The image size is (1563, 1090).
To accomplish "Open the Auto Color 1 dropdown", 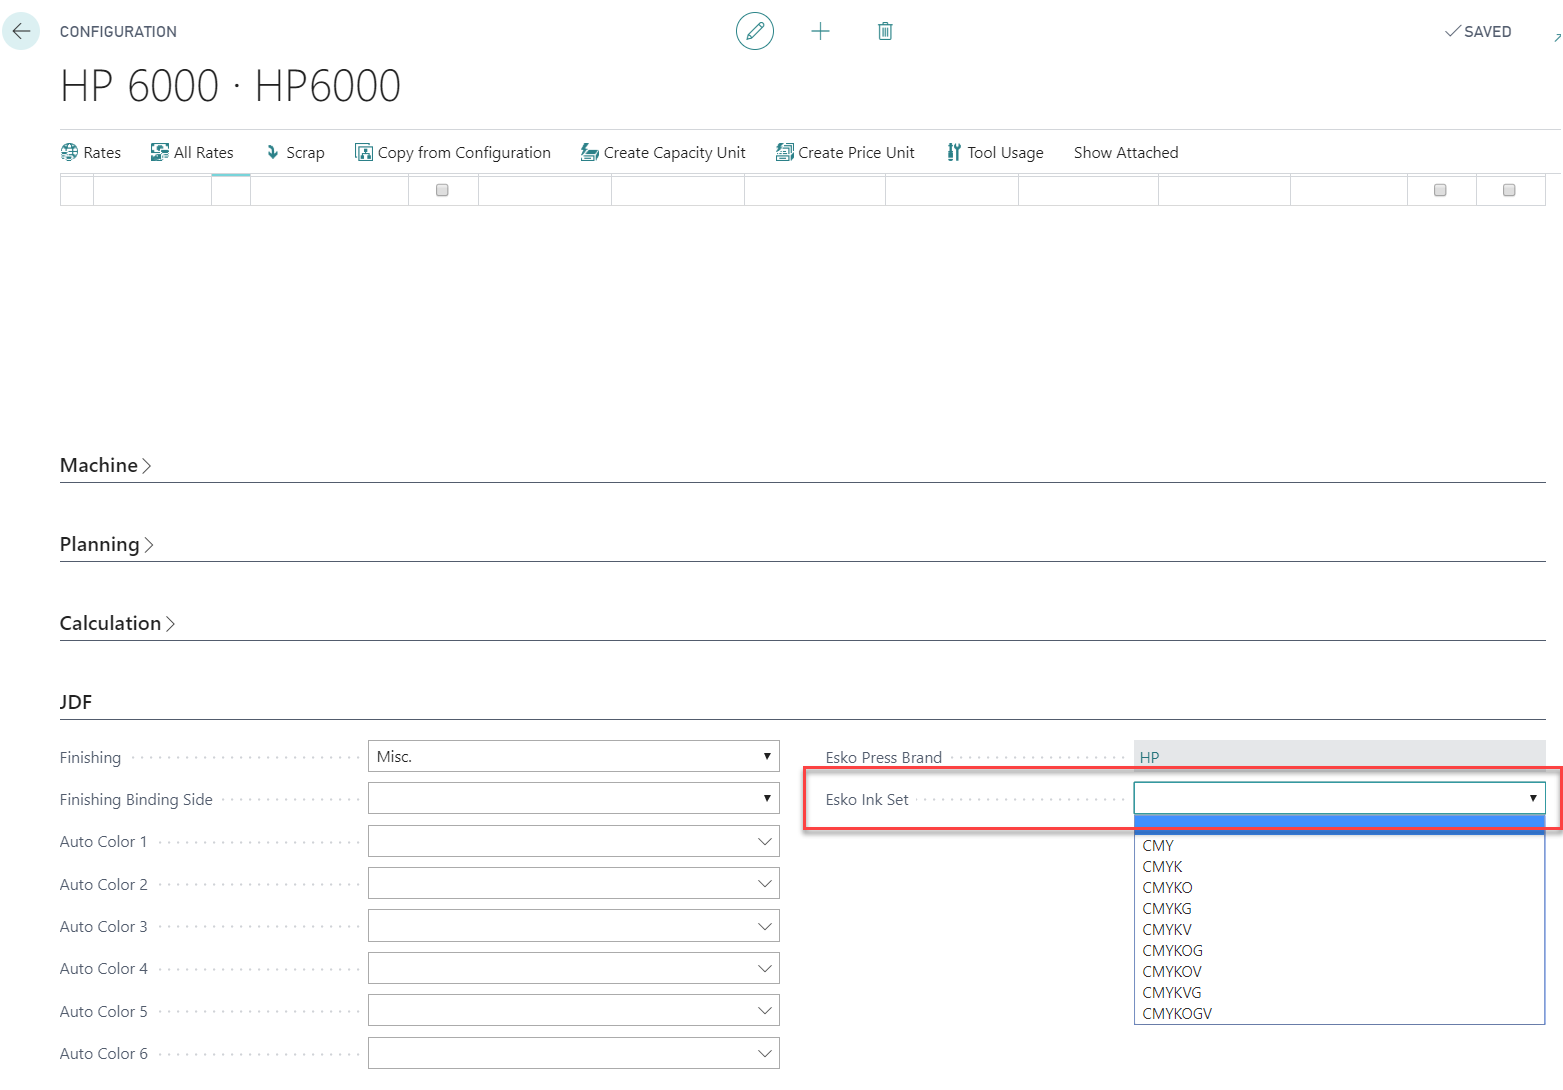I will click(573, 842).
